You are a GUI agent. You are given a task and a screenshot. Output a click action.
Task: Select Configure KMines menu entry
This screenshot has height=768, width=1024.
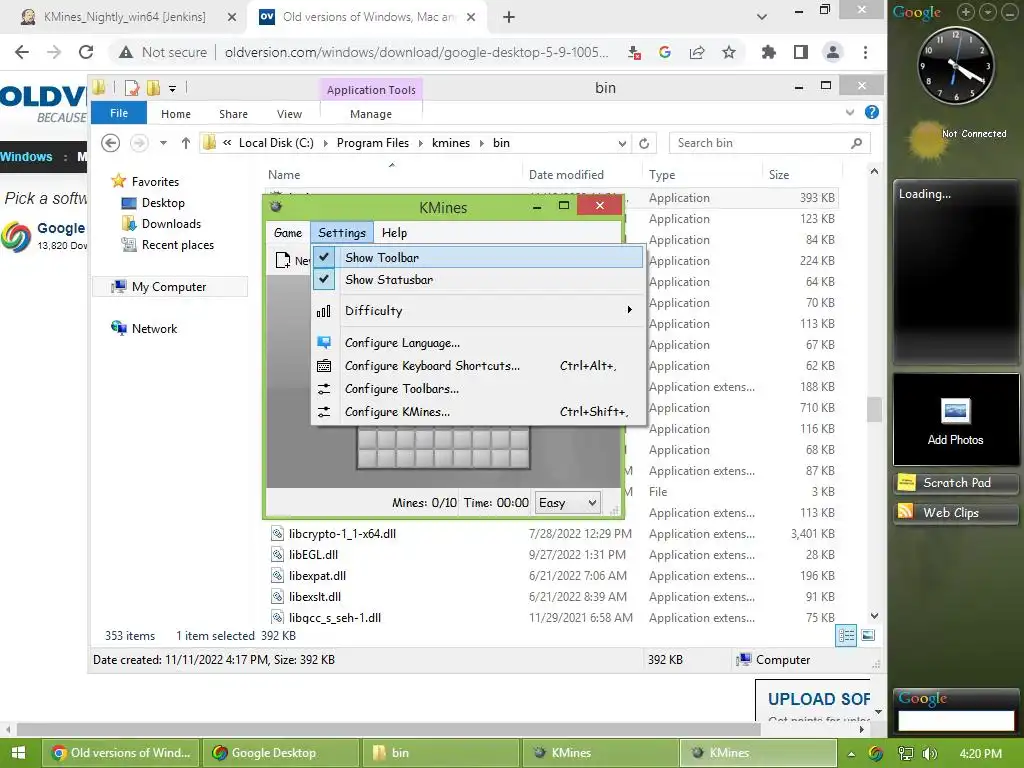click(x=477, y=411)
